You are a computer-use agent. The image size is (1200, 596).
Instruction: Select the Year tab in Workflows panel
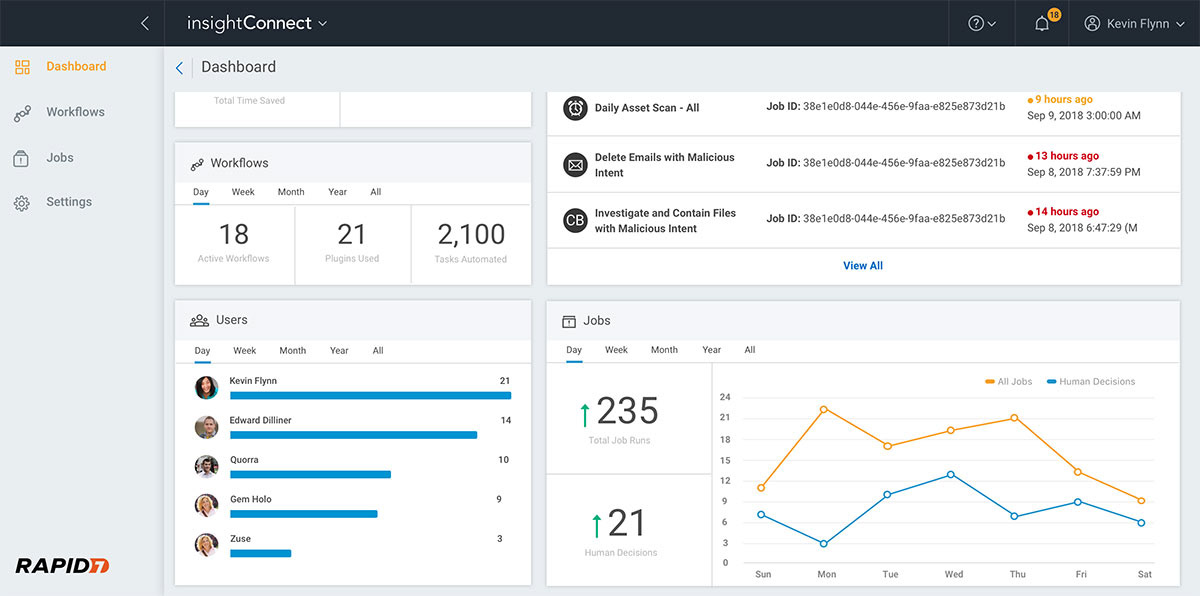(337, 192)
